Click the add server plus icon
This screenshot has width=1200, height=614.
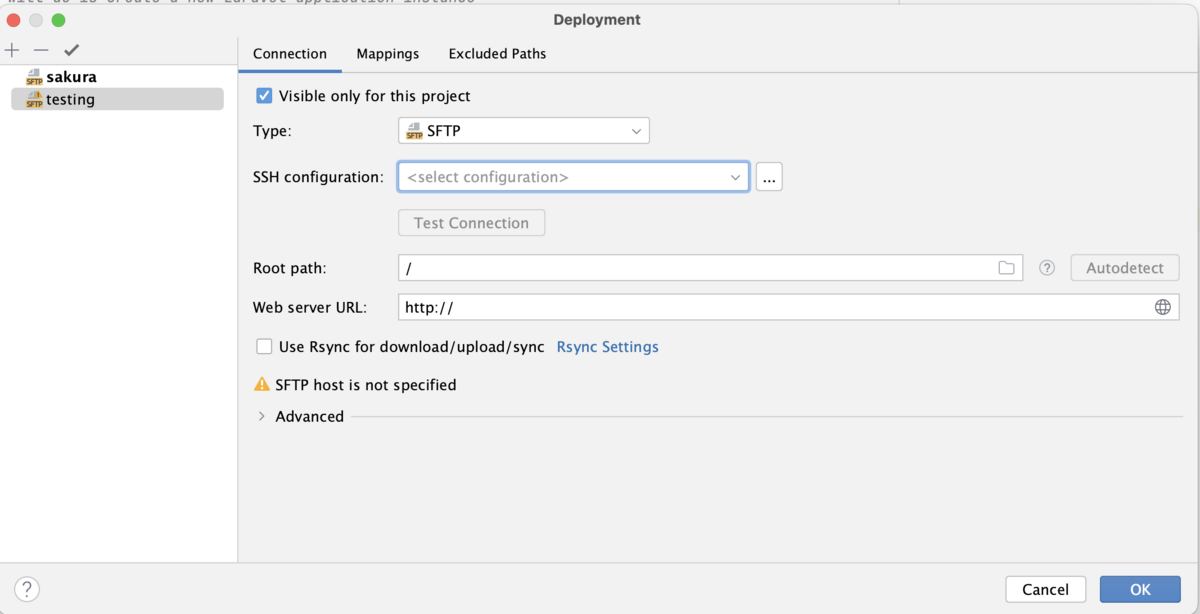tap(12, 50)
